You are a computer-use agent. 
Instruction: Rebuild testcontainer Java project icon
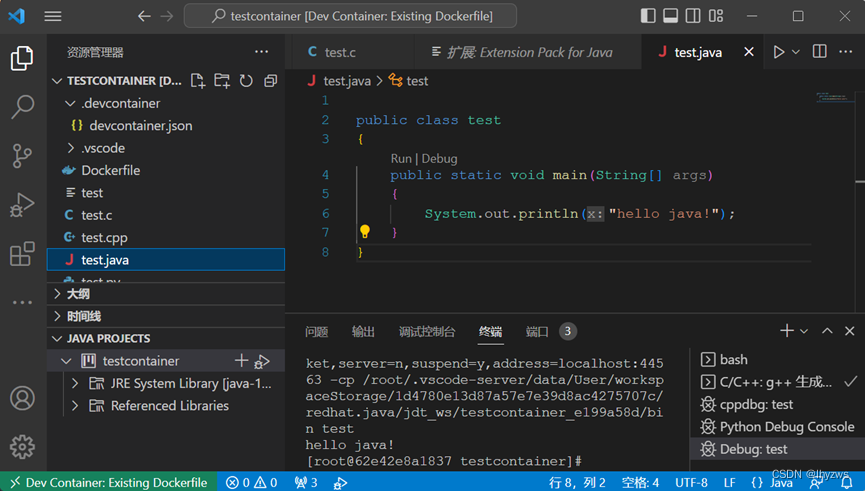tap(262, 361)
